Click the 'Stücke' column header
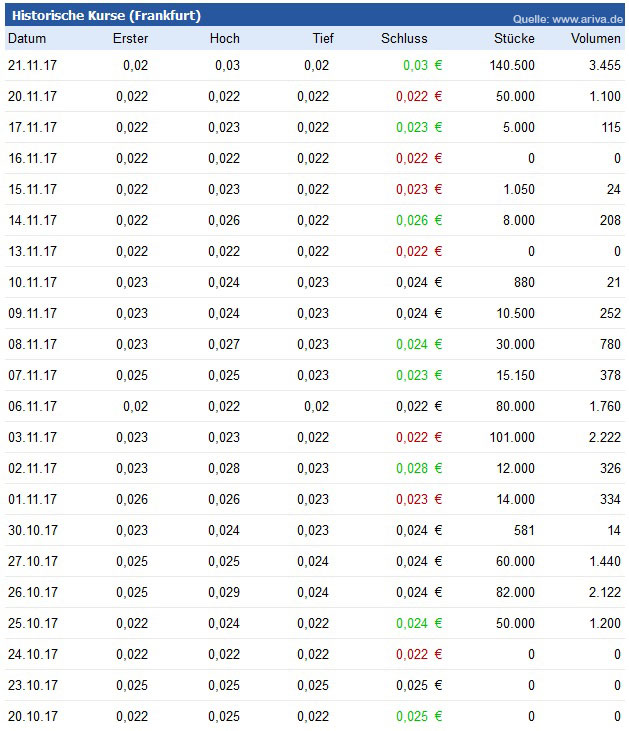This screenshot has height=731, width=629. (514, 39)
